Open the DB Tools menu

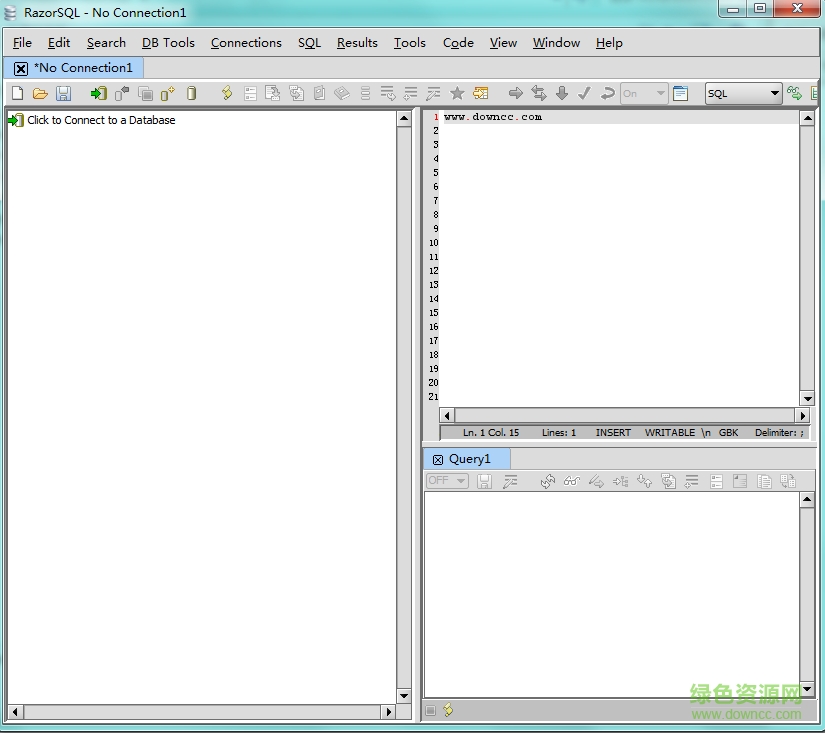click(168, 42)
